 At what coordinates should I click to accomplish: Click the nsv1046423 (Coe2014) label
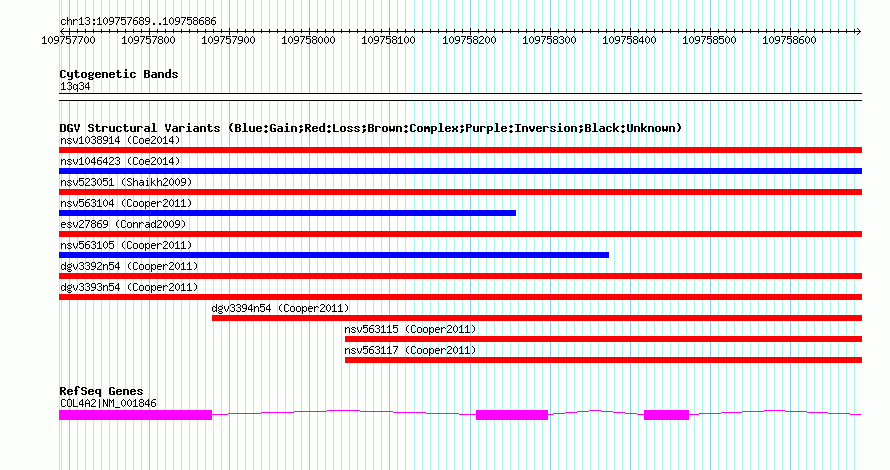(120, 161)
